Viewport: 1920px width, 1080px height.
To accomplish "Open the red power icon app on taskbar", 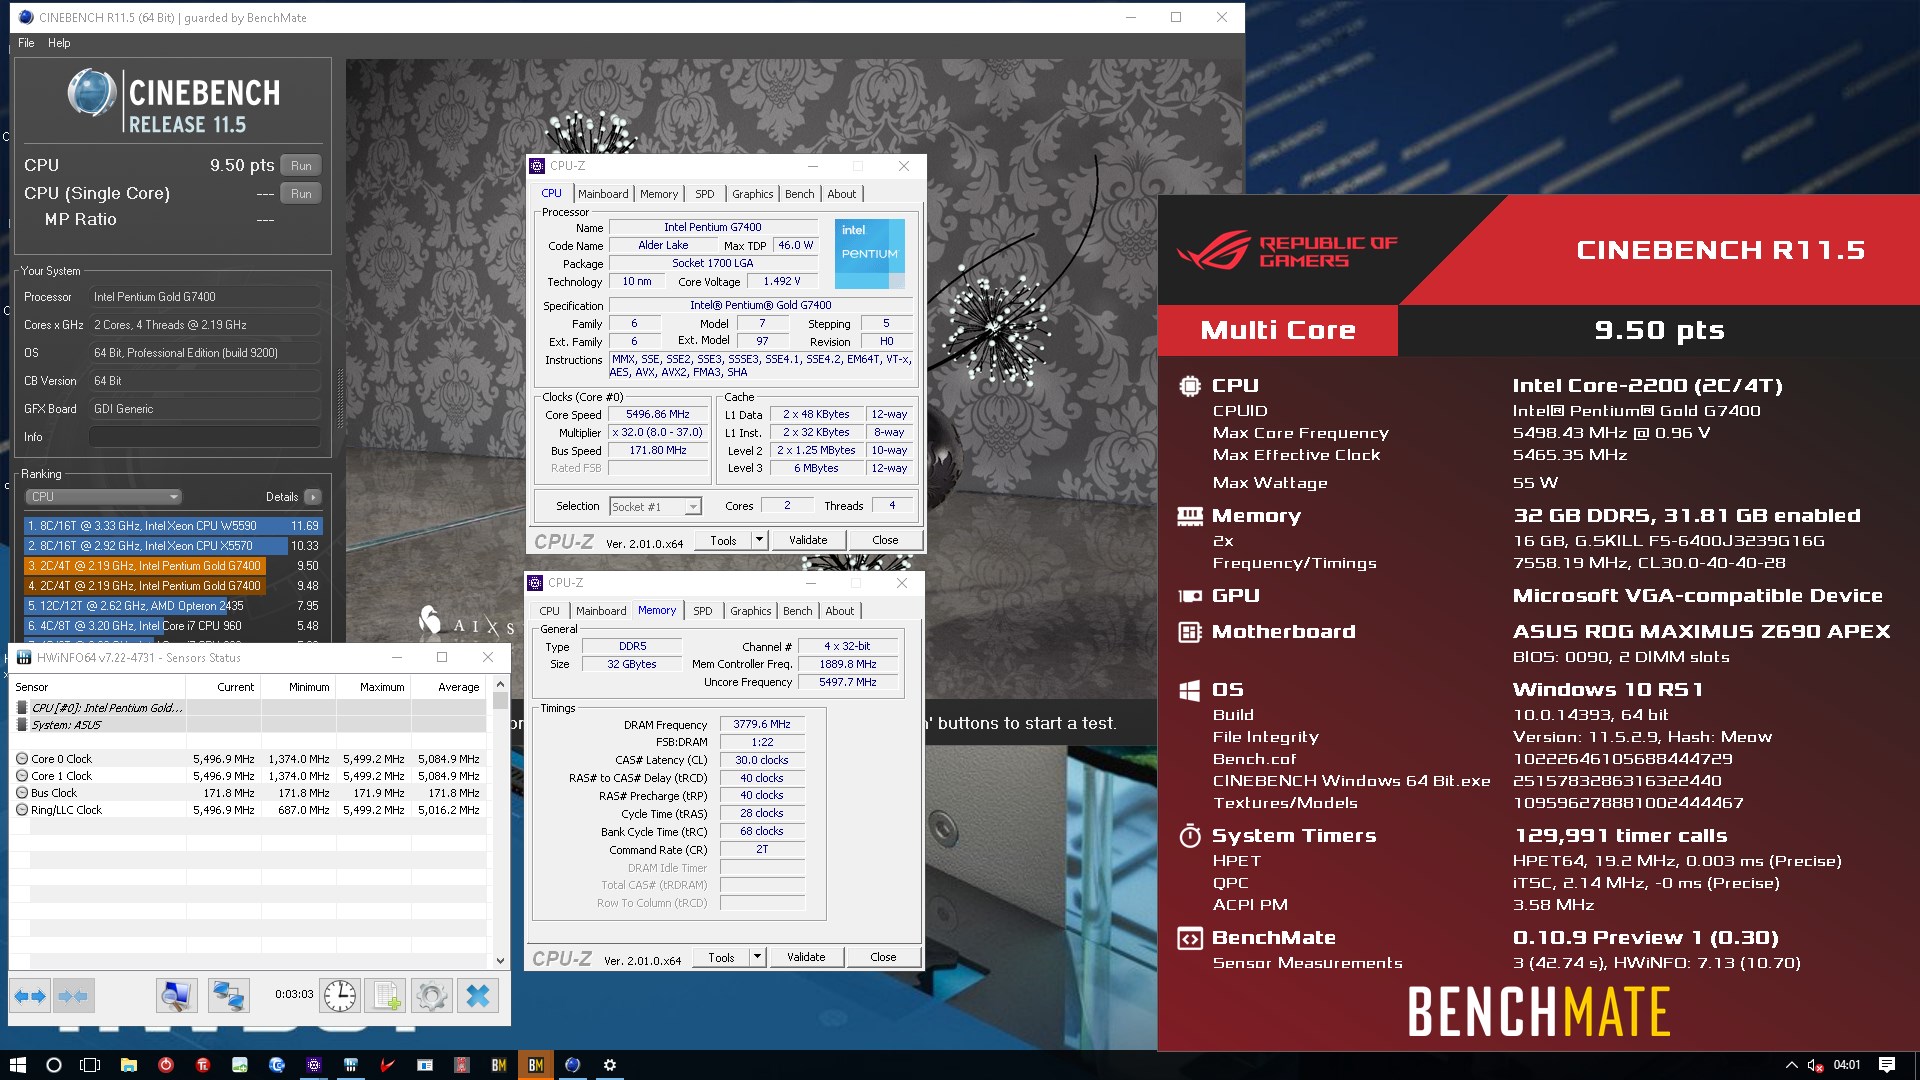I will coord(166,1065).
